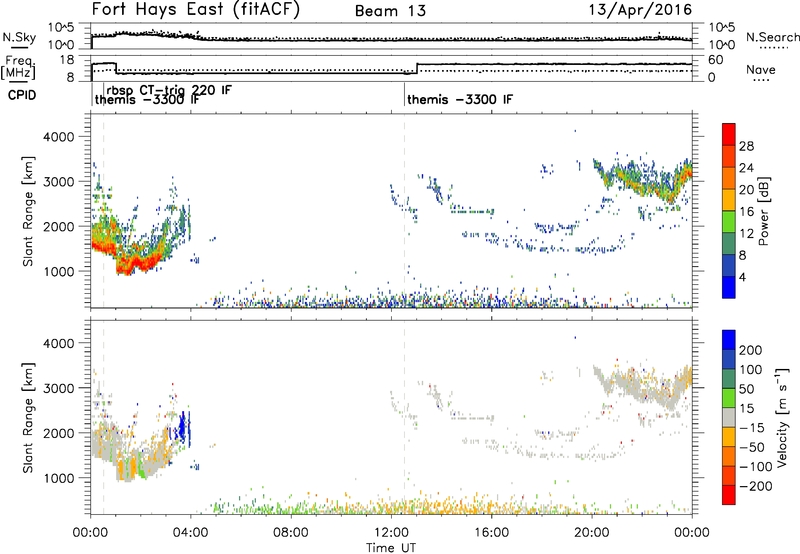Click the "1000" tick of the velocity panel
800x554 pixels.
coord(59,478)
